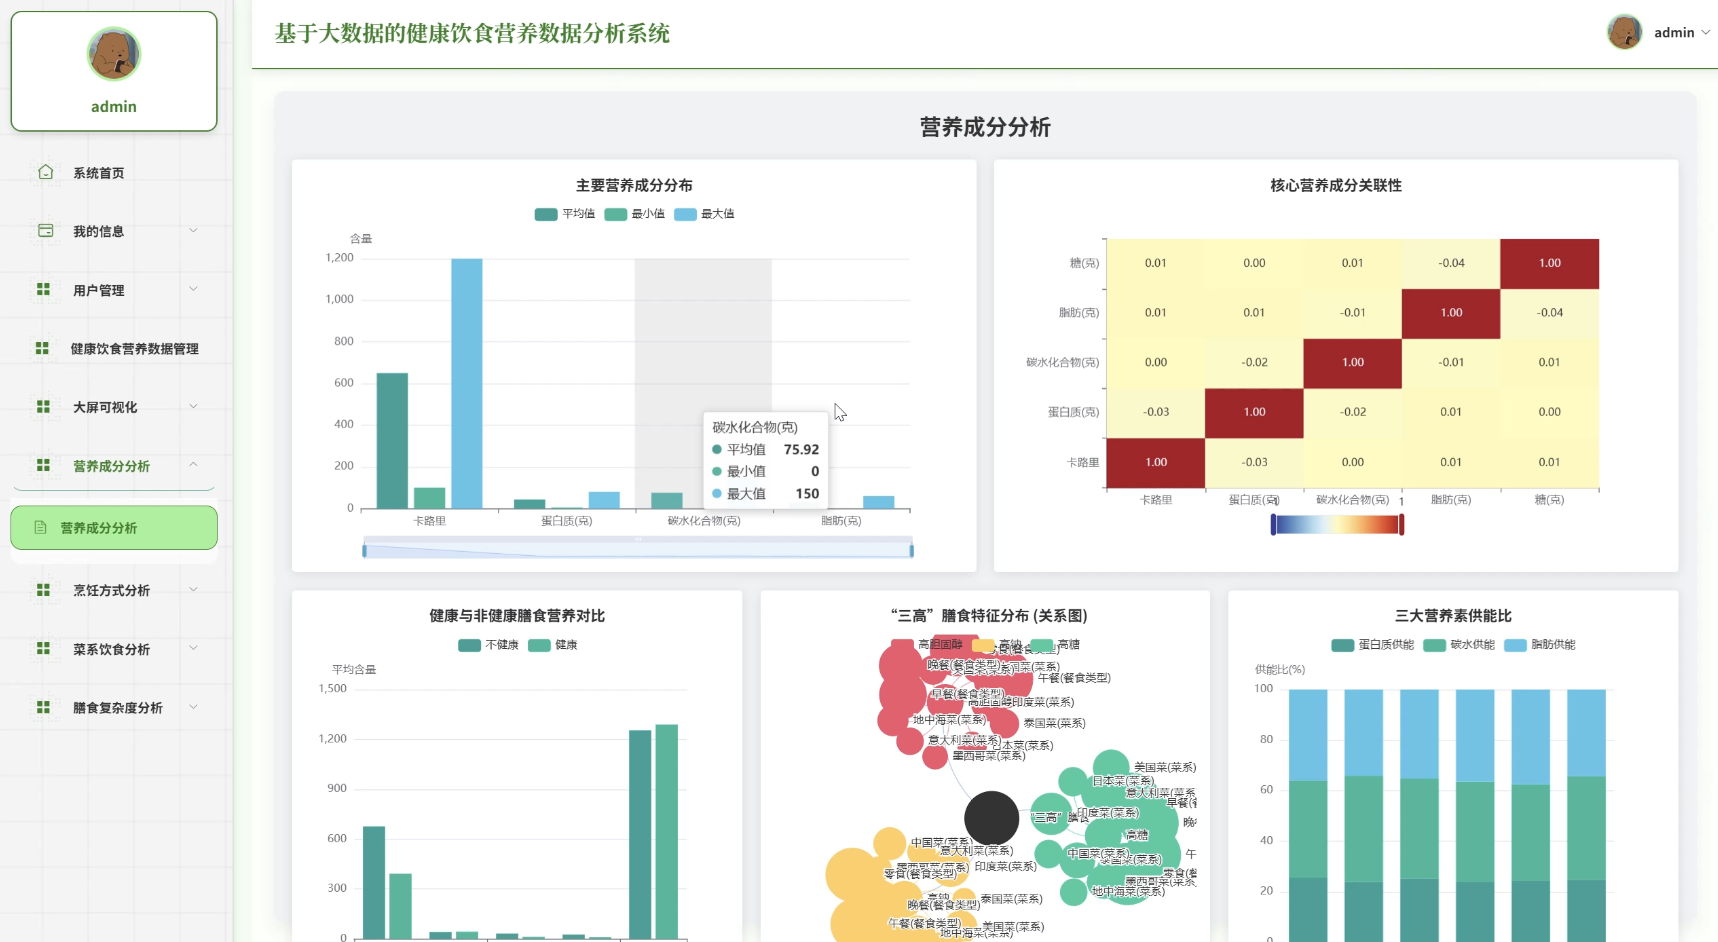Click the bear avatar in the sidebar profile card
Image resolution: width=1718 pixels, height=942 pixels.
[x=114, y=54]
